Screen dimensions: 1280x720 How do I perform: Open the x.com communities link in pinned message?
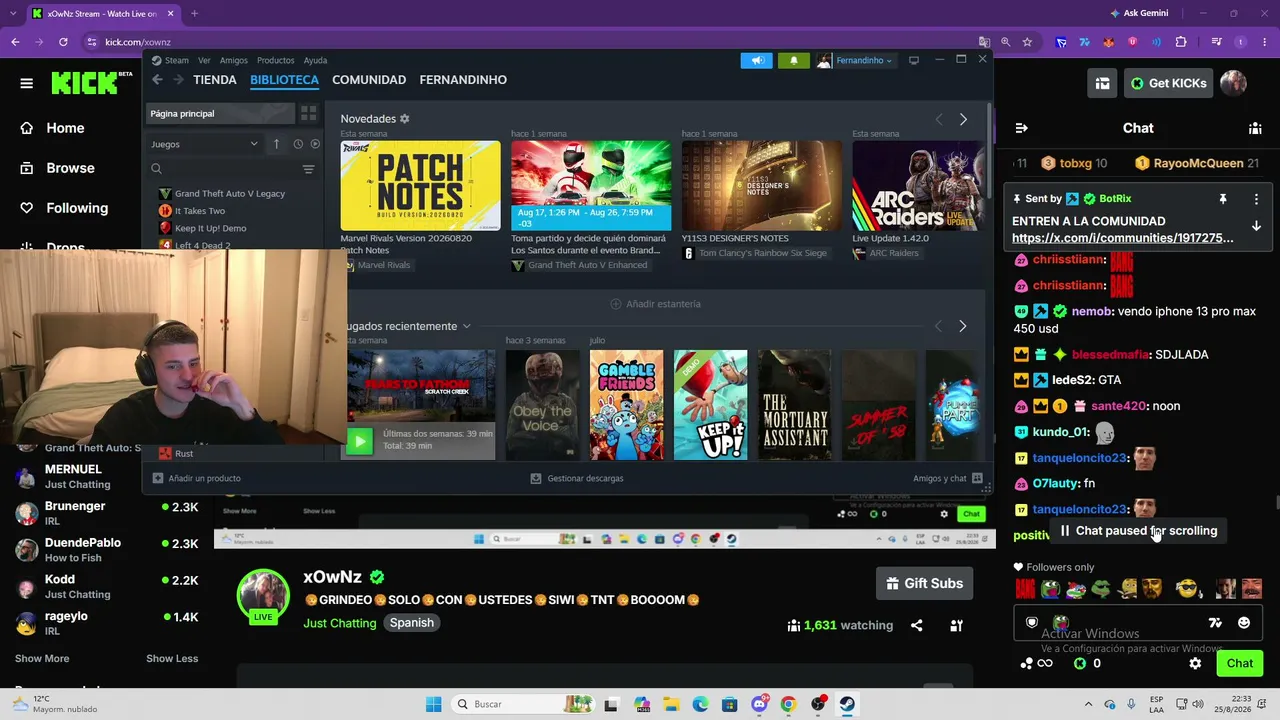(1122, 238)
